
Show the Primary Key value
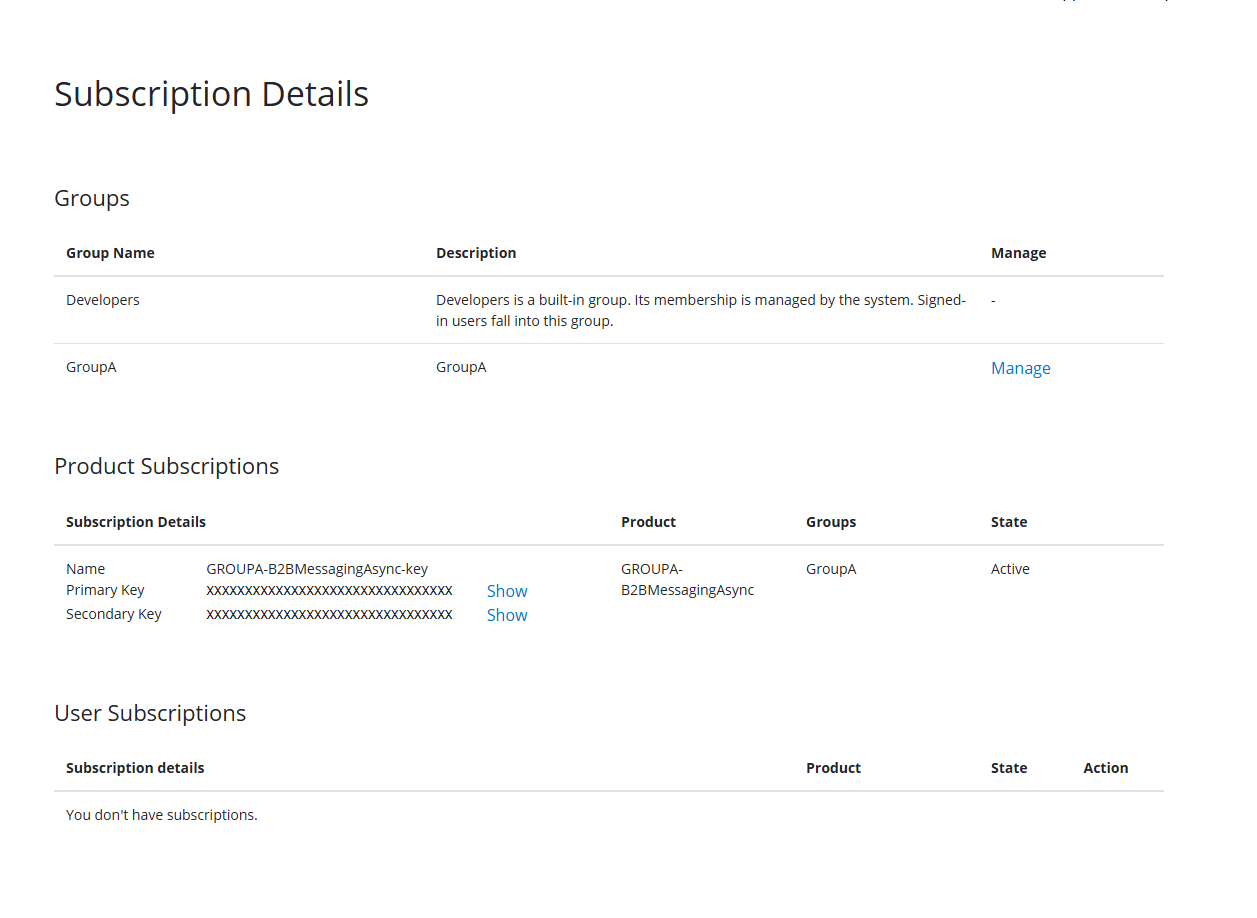point(507,591)
